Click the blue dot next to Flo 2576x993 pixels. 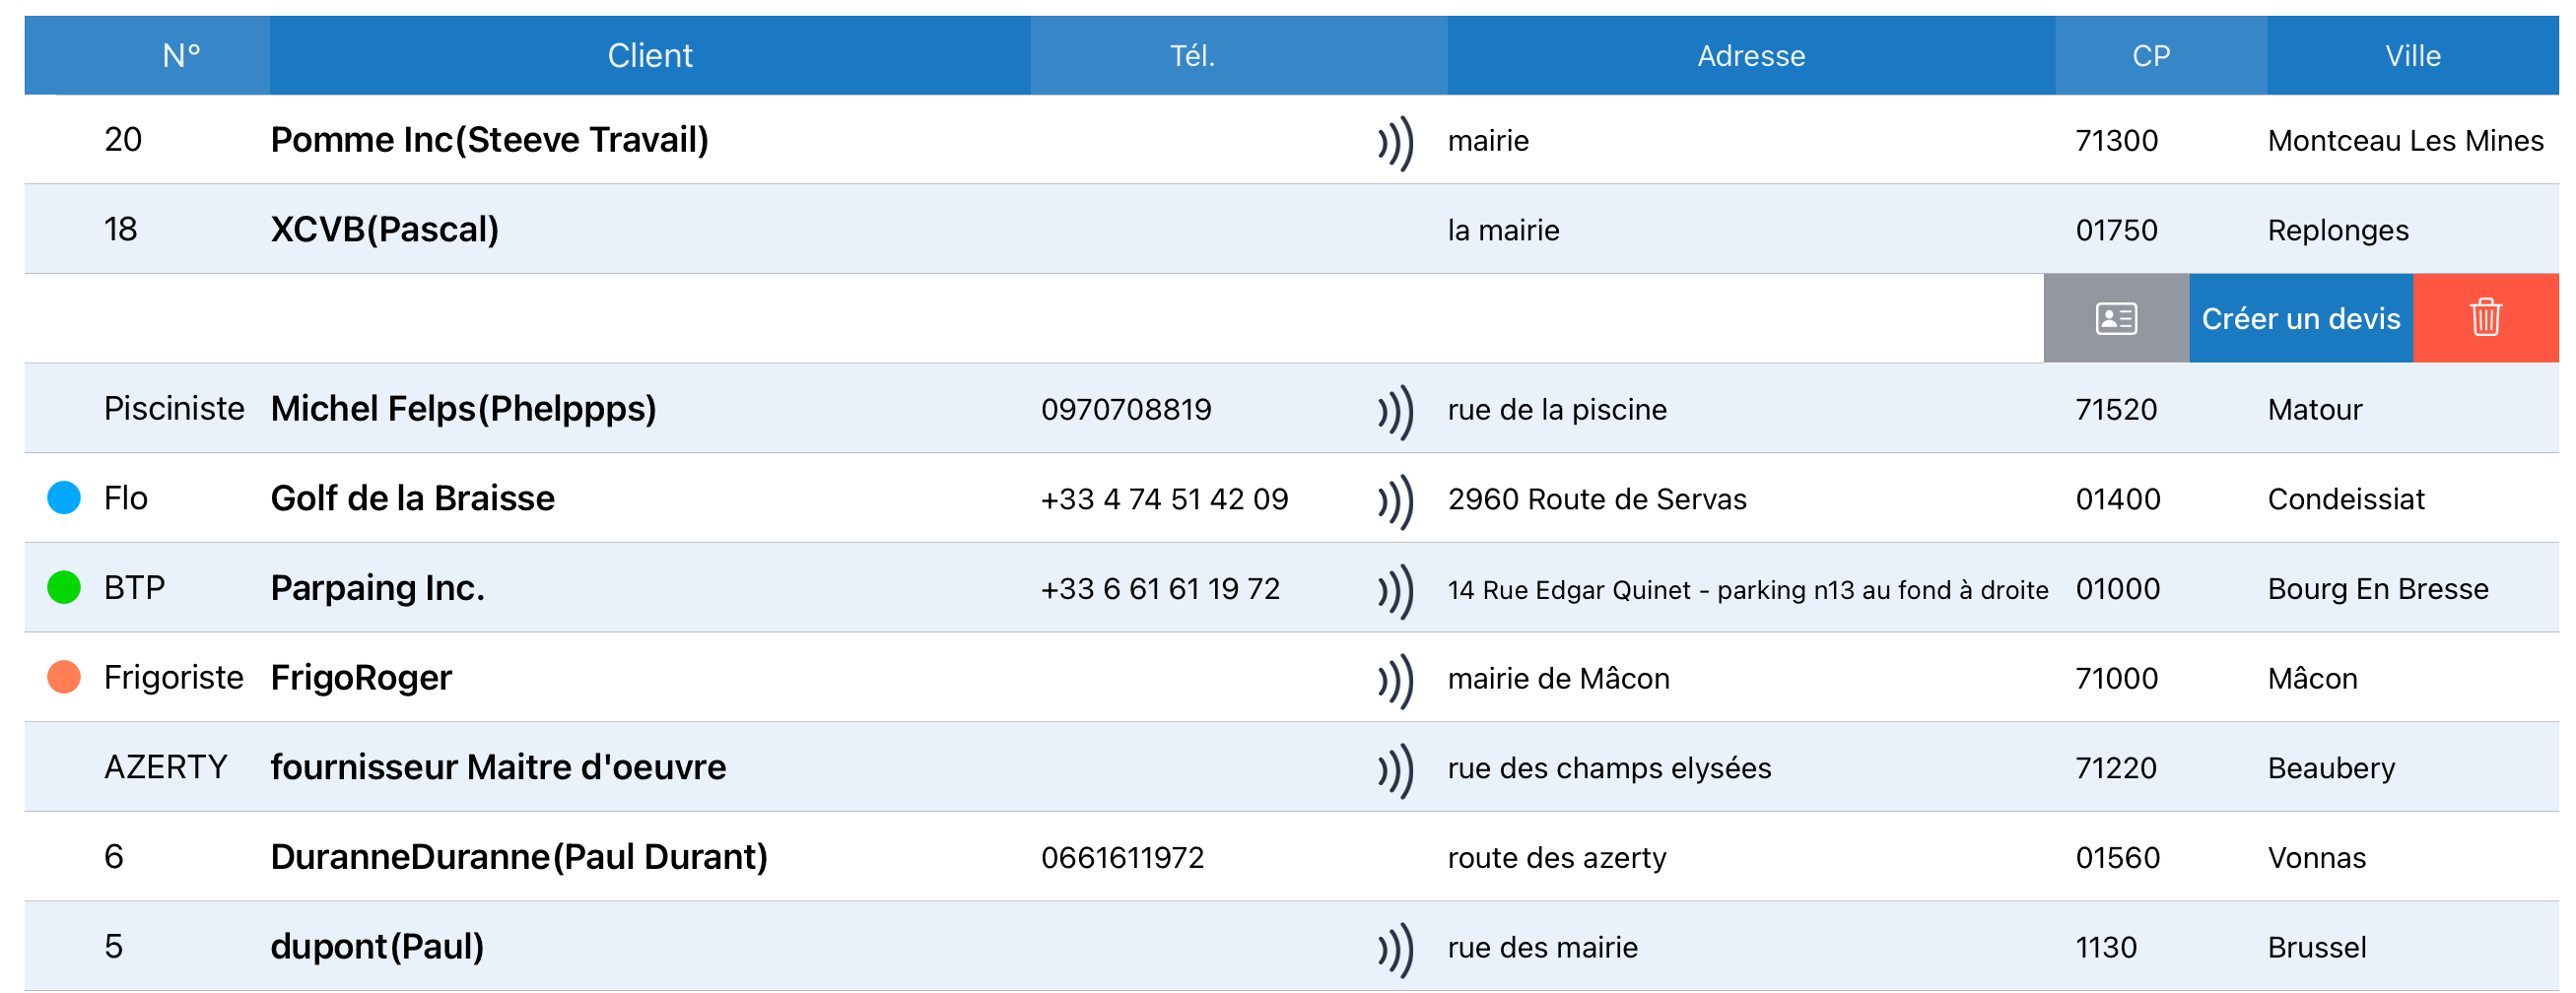[x=64, y=498]
